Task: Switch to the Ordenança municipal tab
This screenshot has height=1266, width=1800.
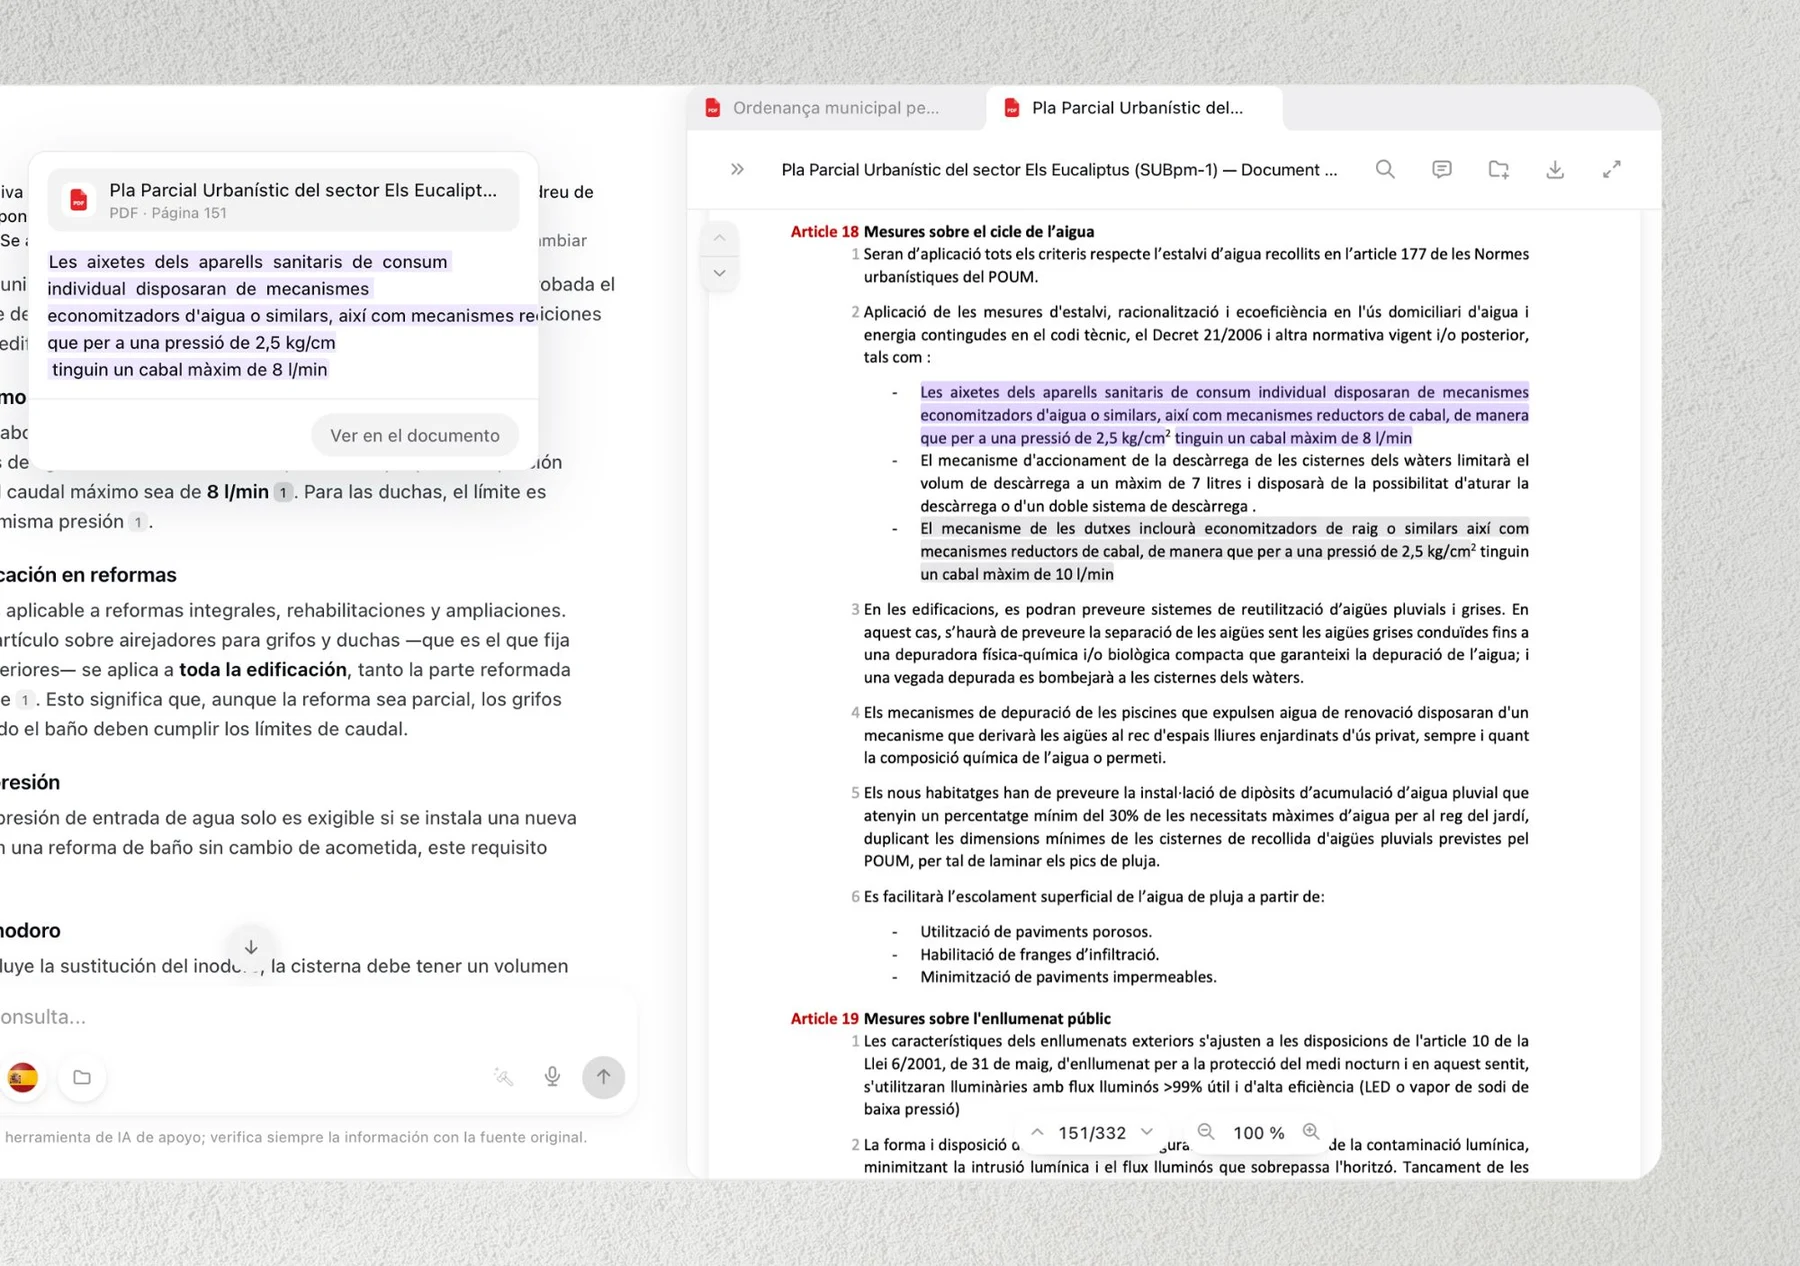Action: click(834, 108)
